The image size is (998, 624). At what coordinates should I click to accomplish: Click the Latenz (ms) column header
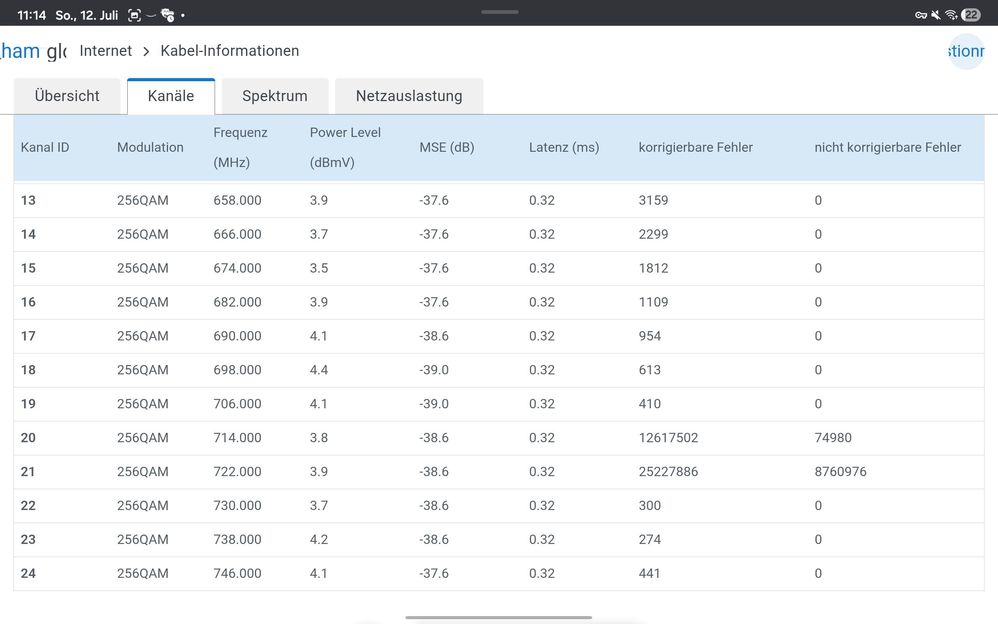point(564,148)
